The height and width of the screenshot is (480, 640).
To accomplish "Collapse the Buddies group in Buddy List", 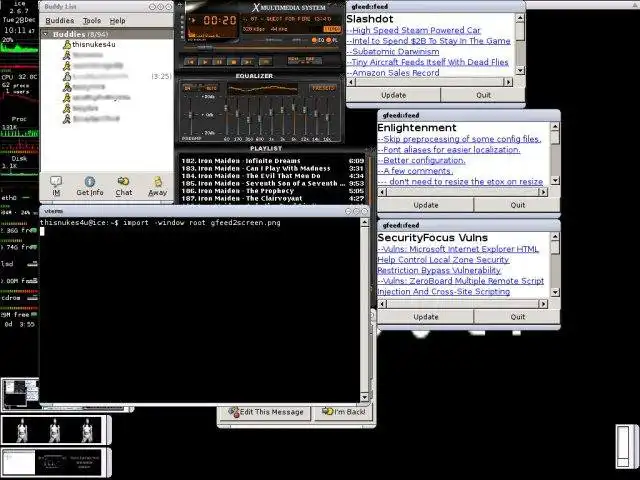I will (x=46, y=34).
